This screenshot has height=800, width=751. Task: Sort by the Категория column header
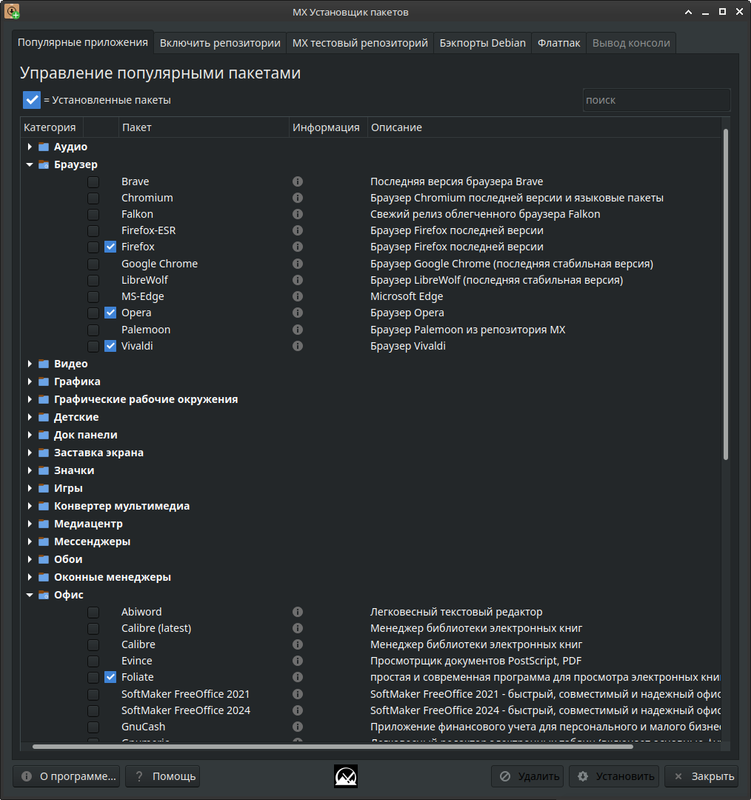52,127
